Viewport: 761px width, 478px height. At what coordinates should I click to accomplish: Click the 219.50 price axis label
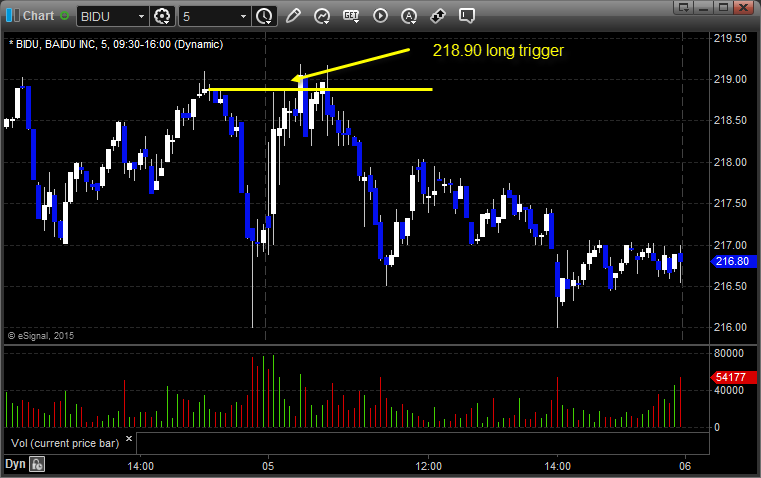730,38
